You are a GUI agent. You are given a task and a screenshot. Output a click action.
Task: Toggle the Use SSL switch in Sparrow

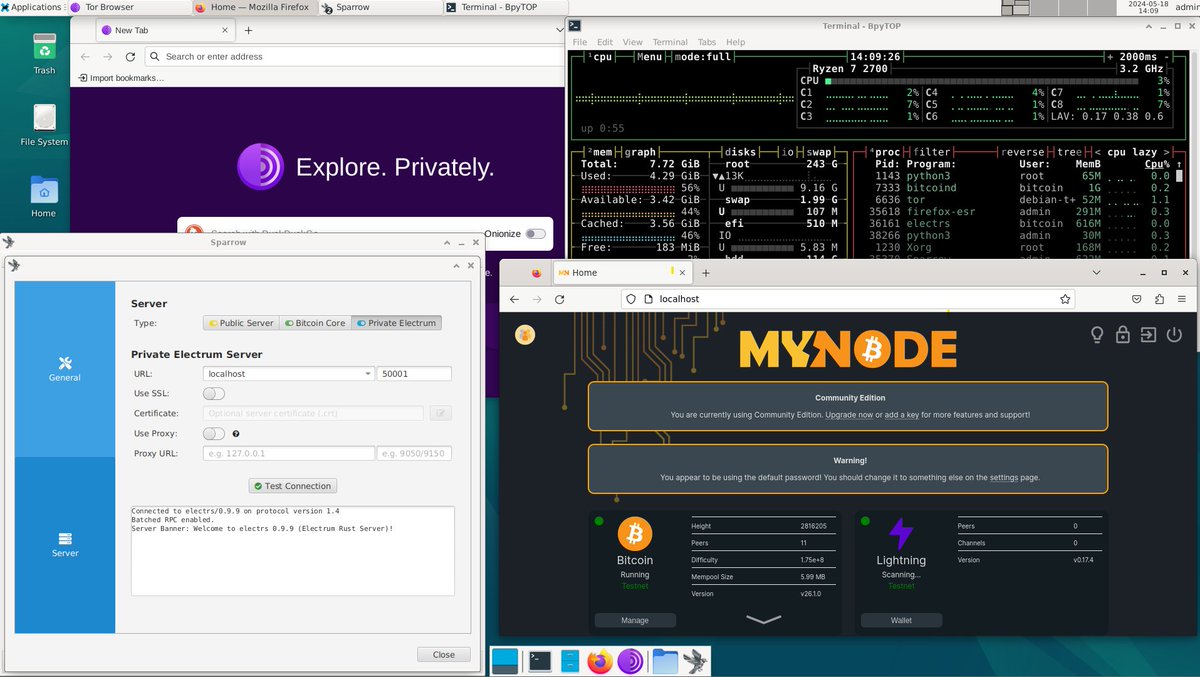pos(214,394)
